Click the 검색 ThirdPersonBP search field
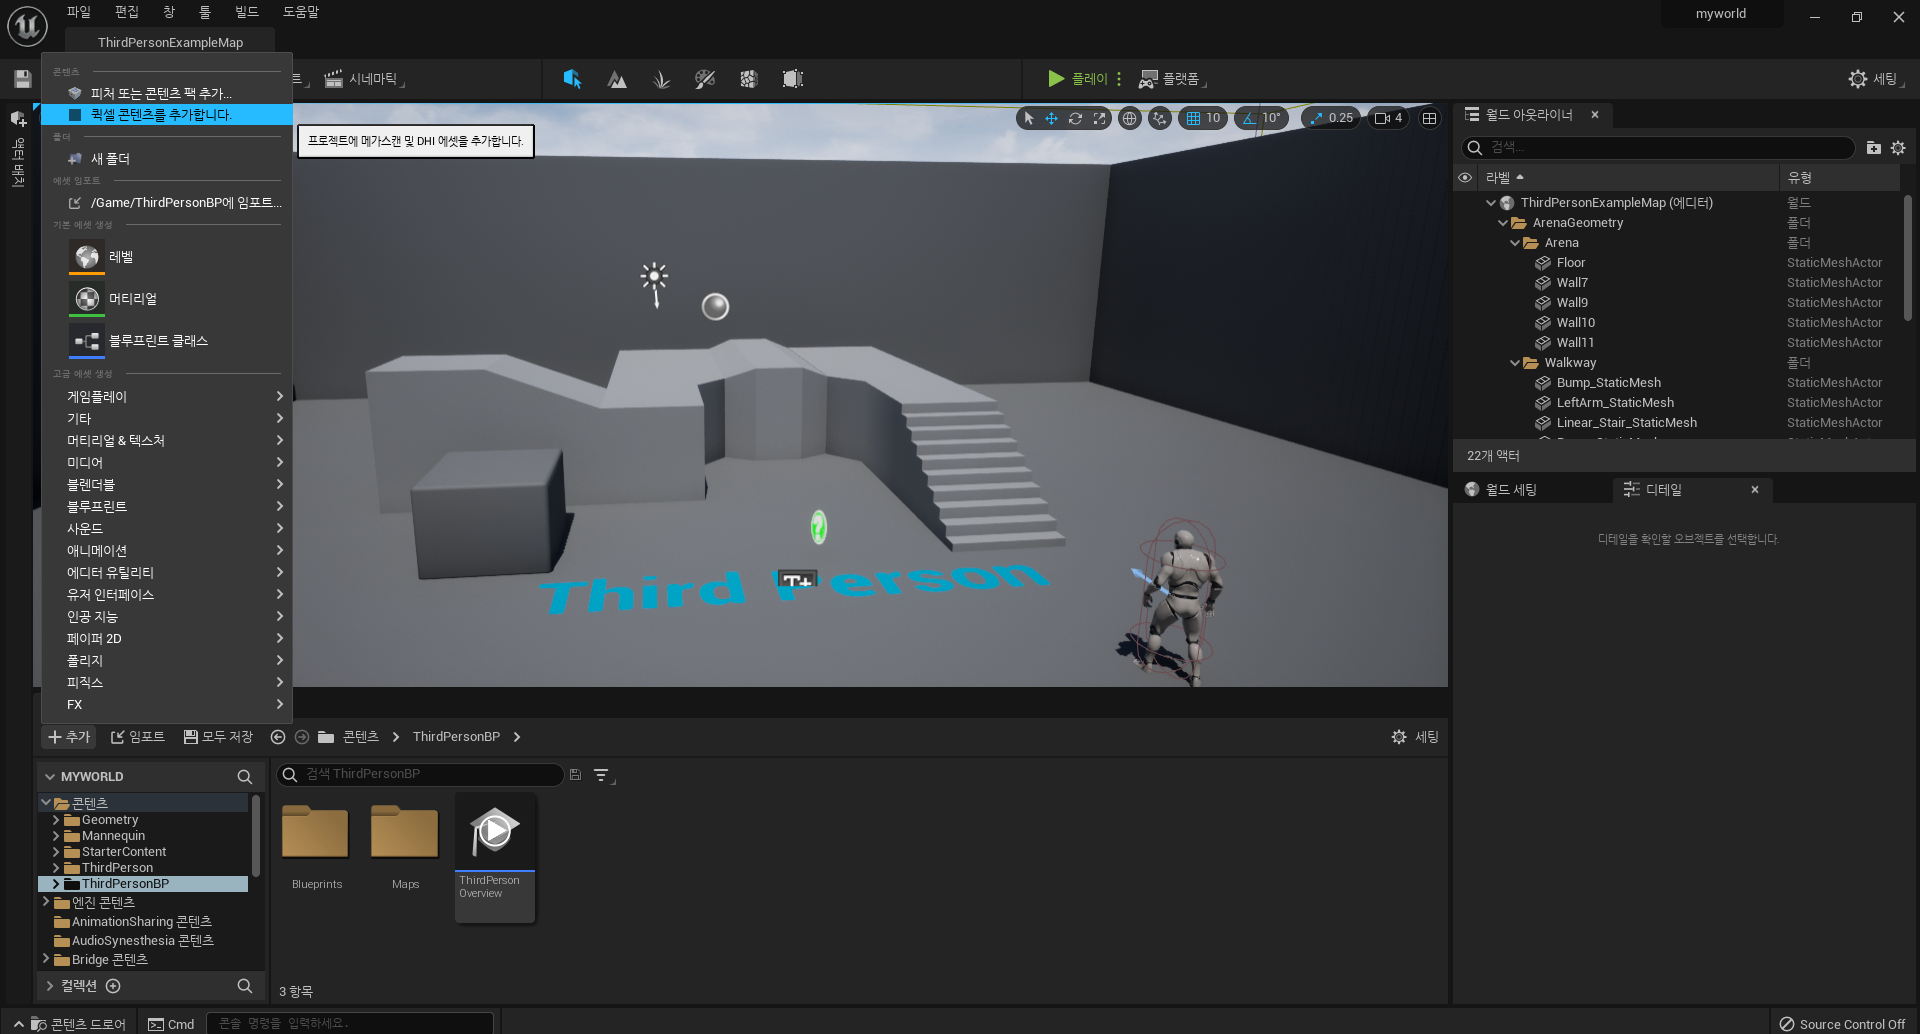Image resolution: width=1920 pixels, height=1034 pixels. point(420,774)
